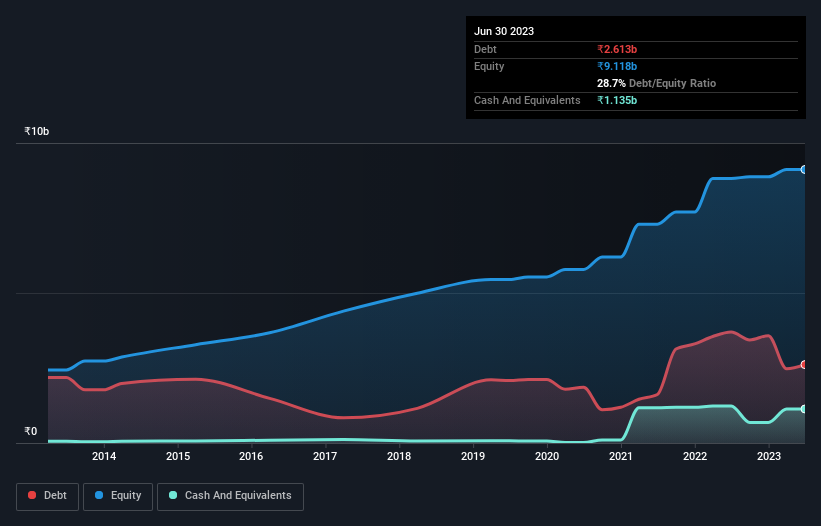The image size is (821, 526).
Task: Select the 2023 x-axis label
Action: tap(769, 456)
